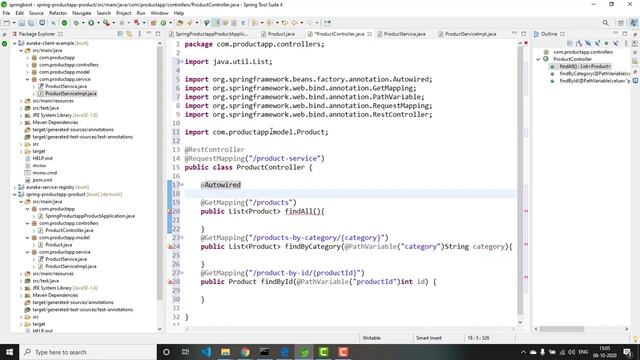Open the Refactor menu
640x360 pixels.
click(x=58, y=13)
